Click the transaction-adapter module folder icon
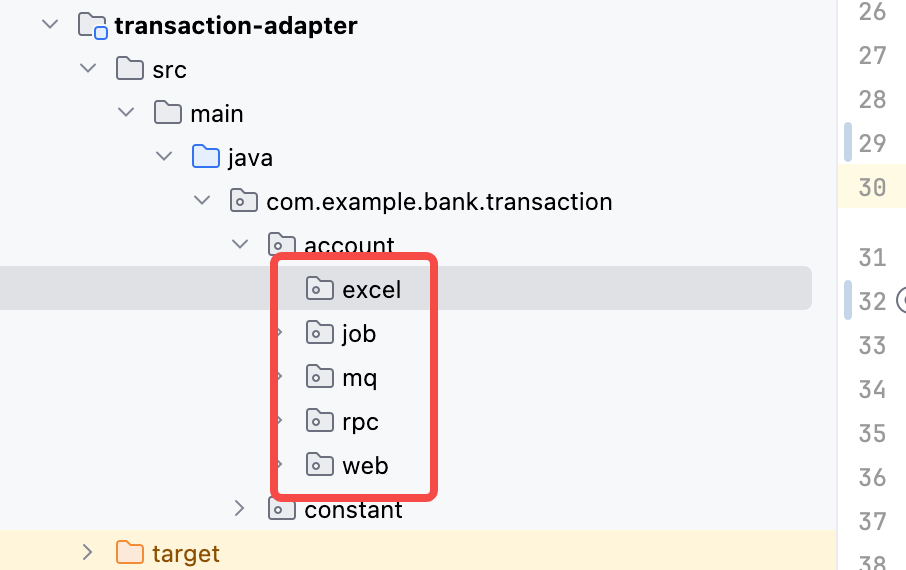 tap(92, 26)
